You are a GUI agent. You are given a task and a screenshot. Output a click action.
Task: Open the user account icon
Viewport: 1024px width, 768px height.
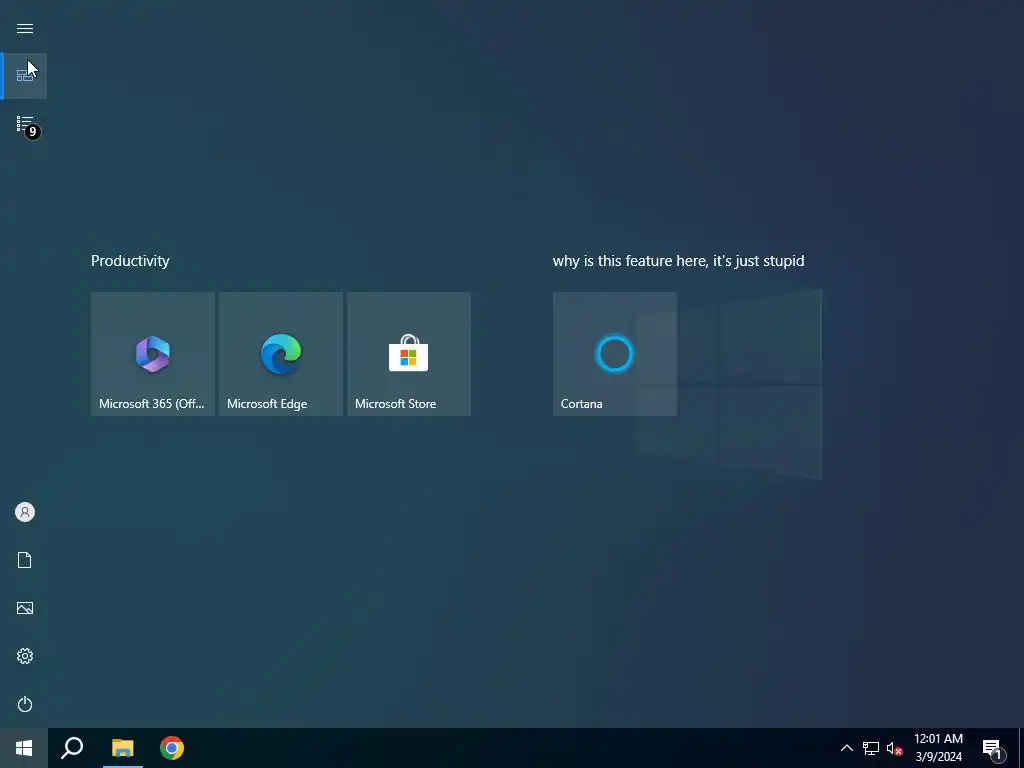tap(25, 512)
